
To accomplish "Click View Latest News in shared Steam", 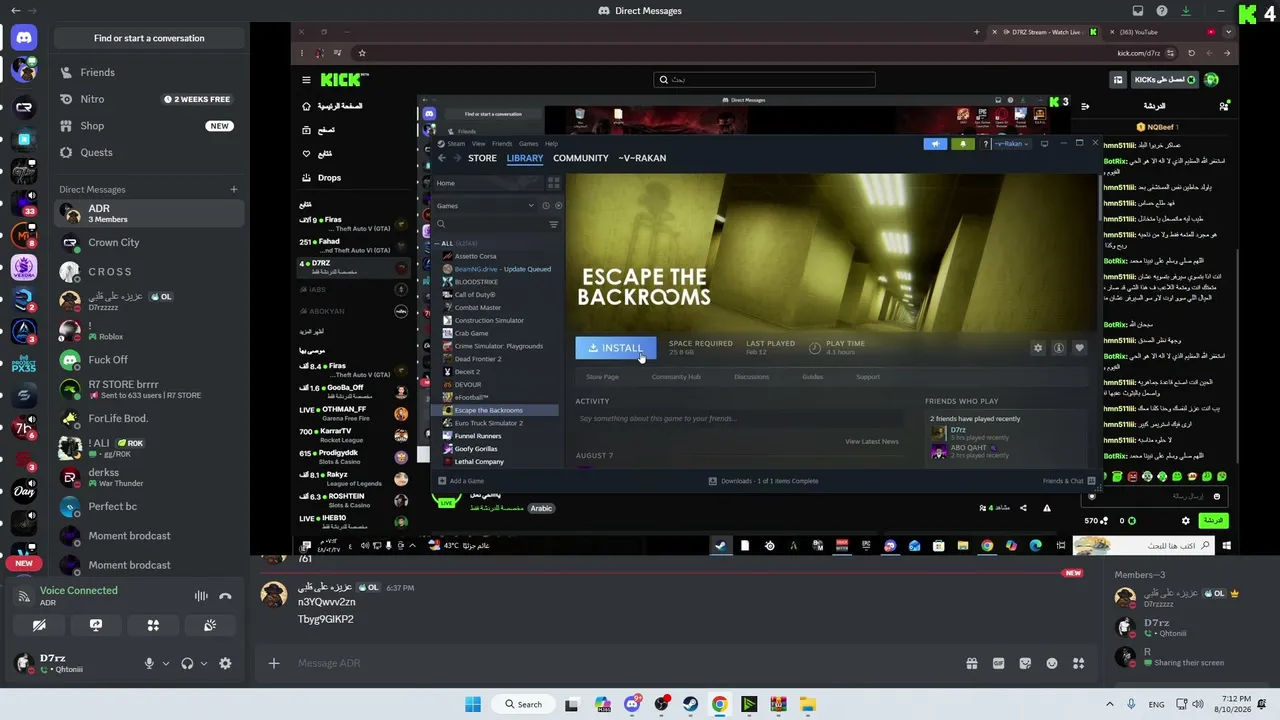I will click(x=872, y=441).
